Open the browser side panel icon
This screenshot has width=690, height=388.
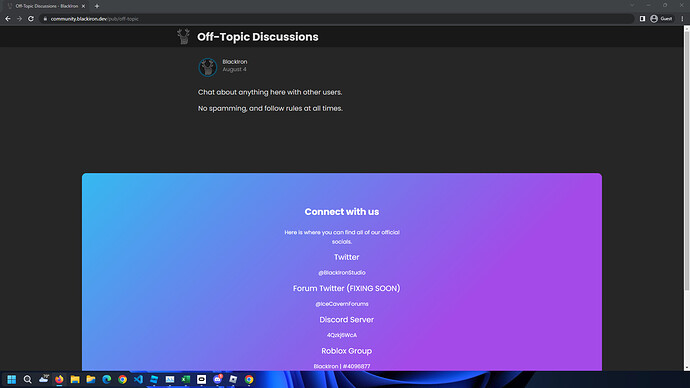[642, 19]
